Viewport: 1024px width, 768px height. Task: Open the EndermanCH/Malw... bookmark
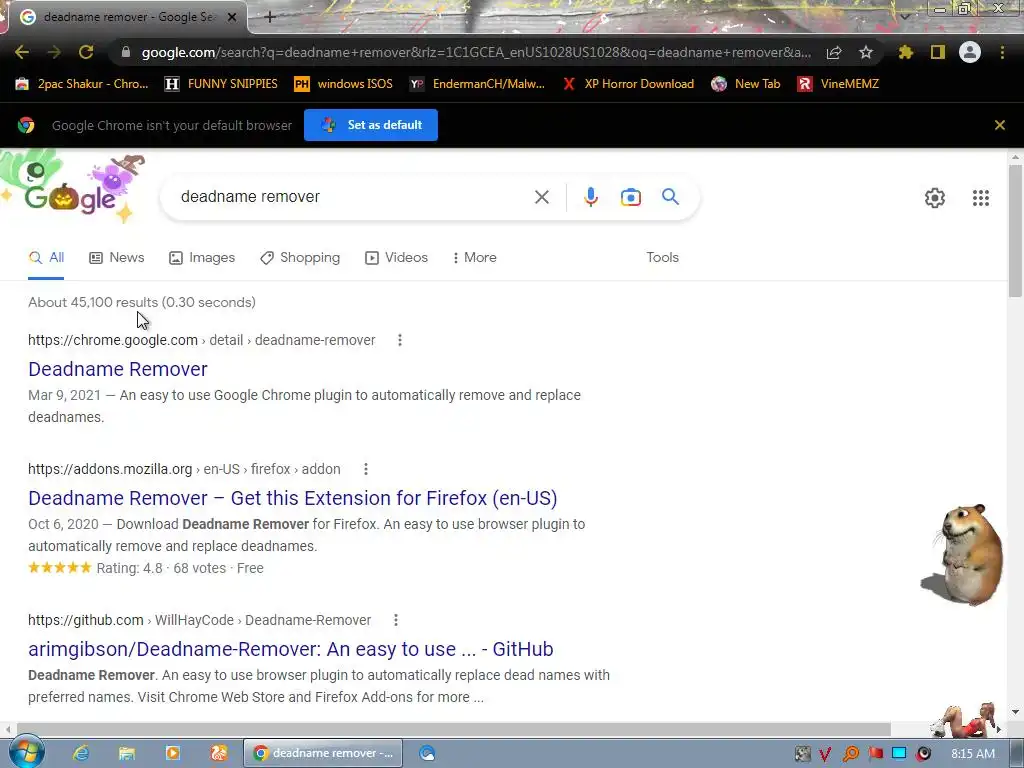[x=477, y=84]
